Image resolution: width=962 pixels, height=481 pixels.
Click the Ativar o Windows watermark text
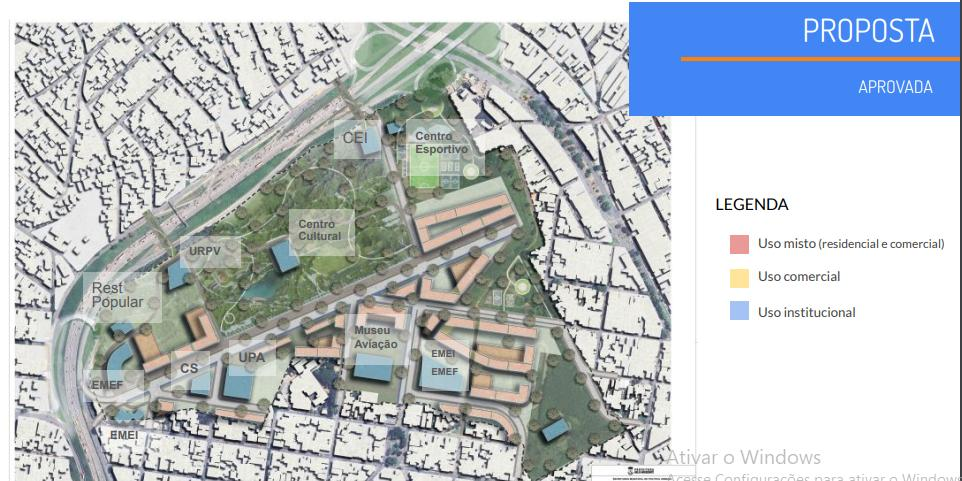(744, 457)
